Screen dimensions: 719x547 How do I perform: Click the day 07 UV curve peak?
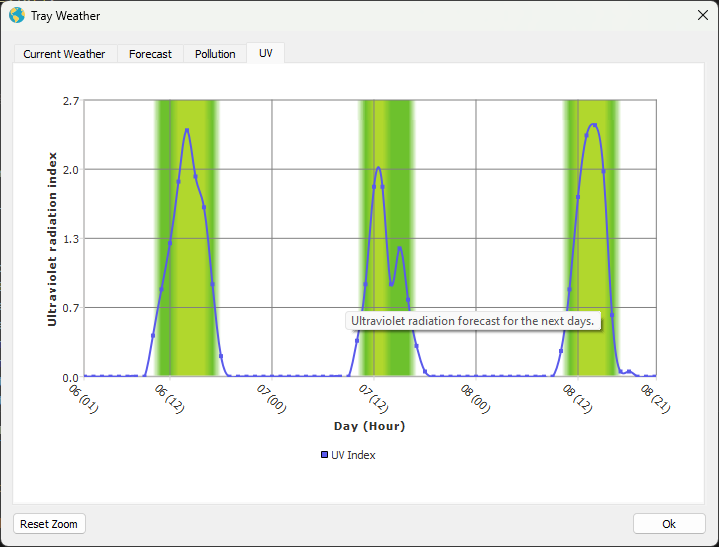pyautogui.click(x=378, y=167)
